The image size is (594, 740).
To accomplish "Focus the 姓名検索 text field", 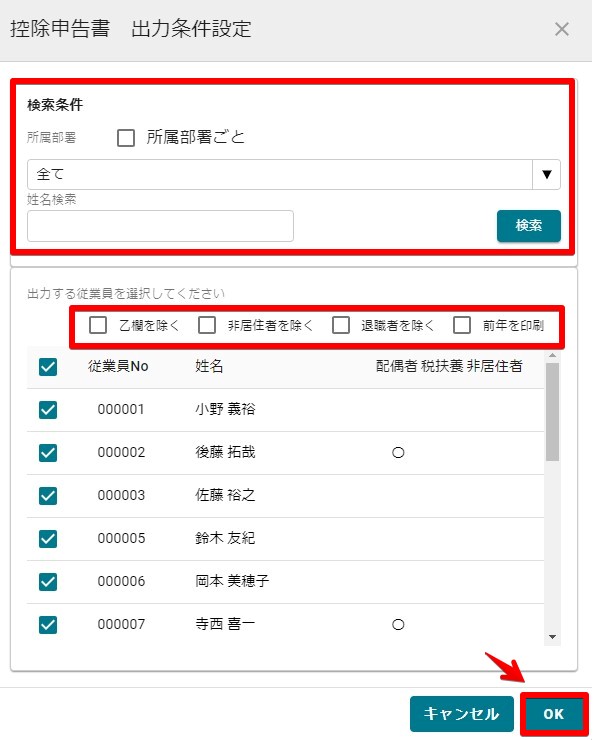I will (x=160, y=226).
